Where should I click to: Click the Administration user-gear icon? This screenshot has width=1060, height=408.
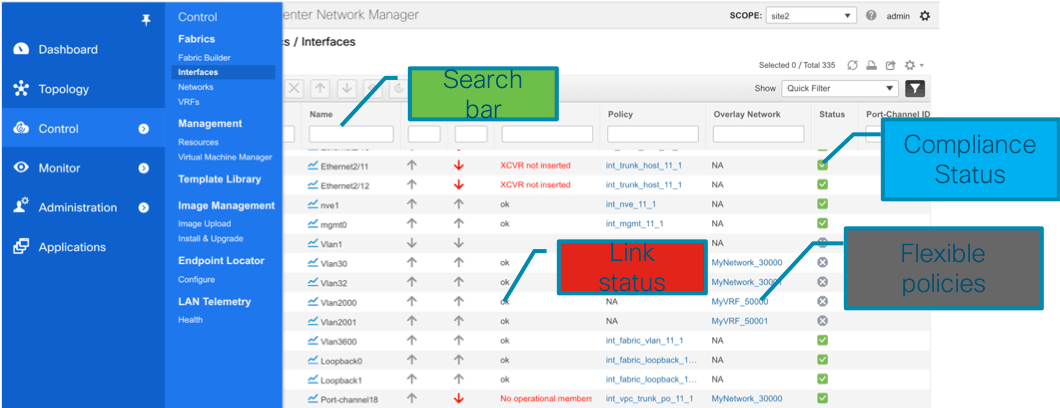pos(21,207)
